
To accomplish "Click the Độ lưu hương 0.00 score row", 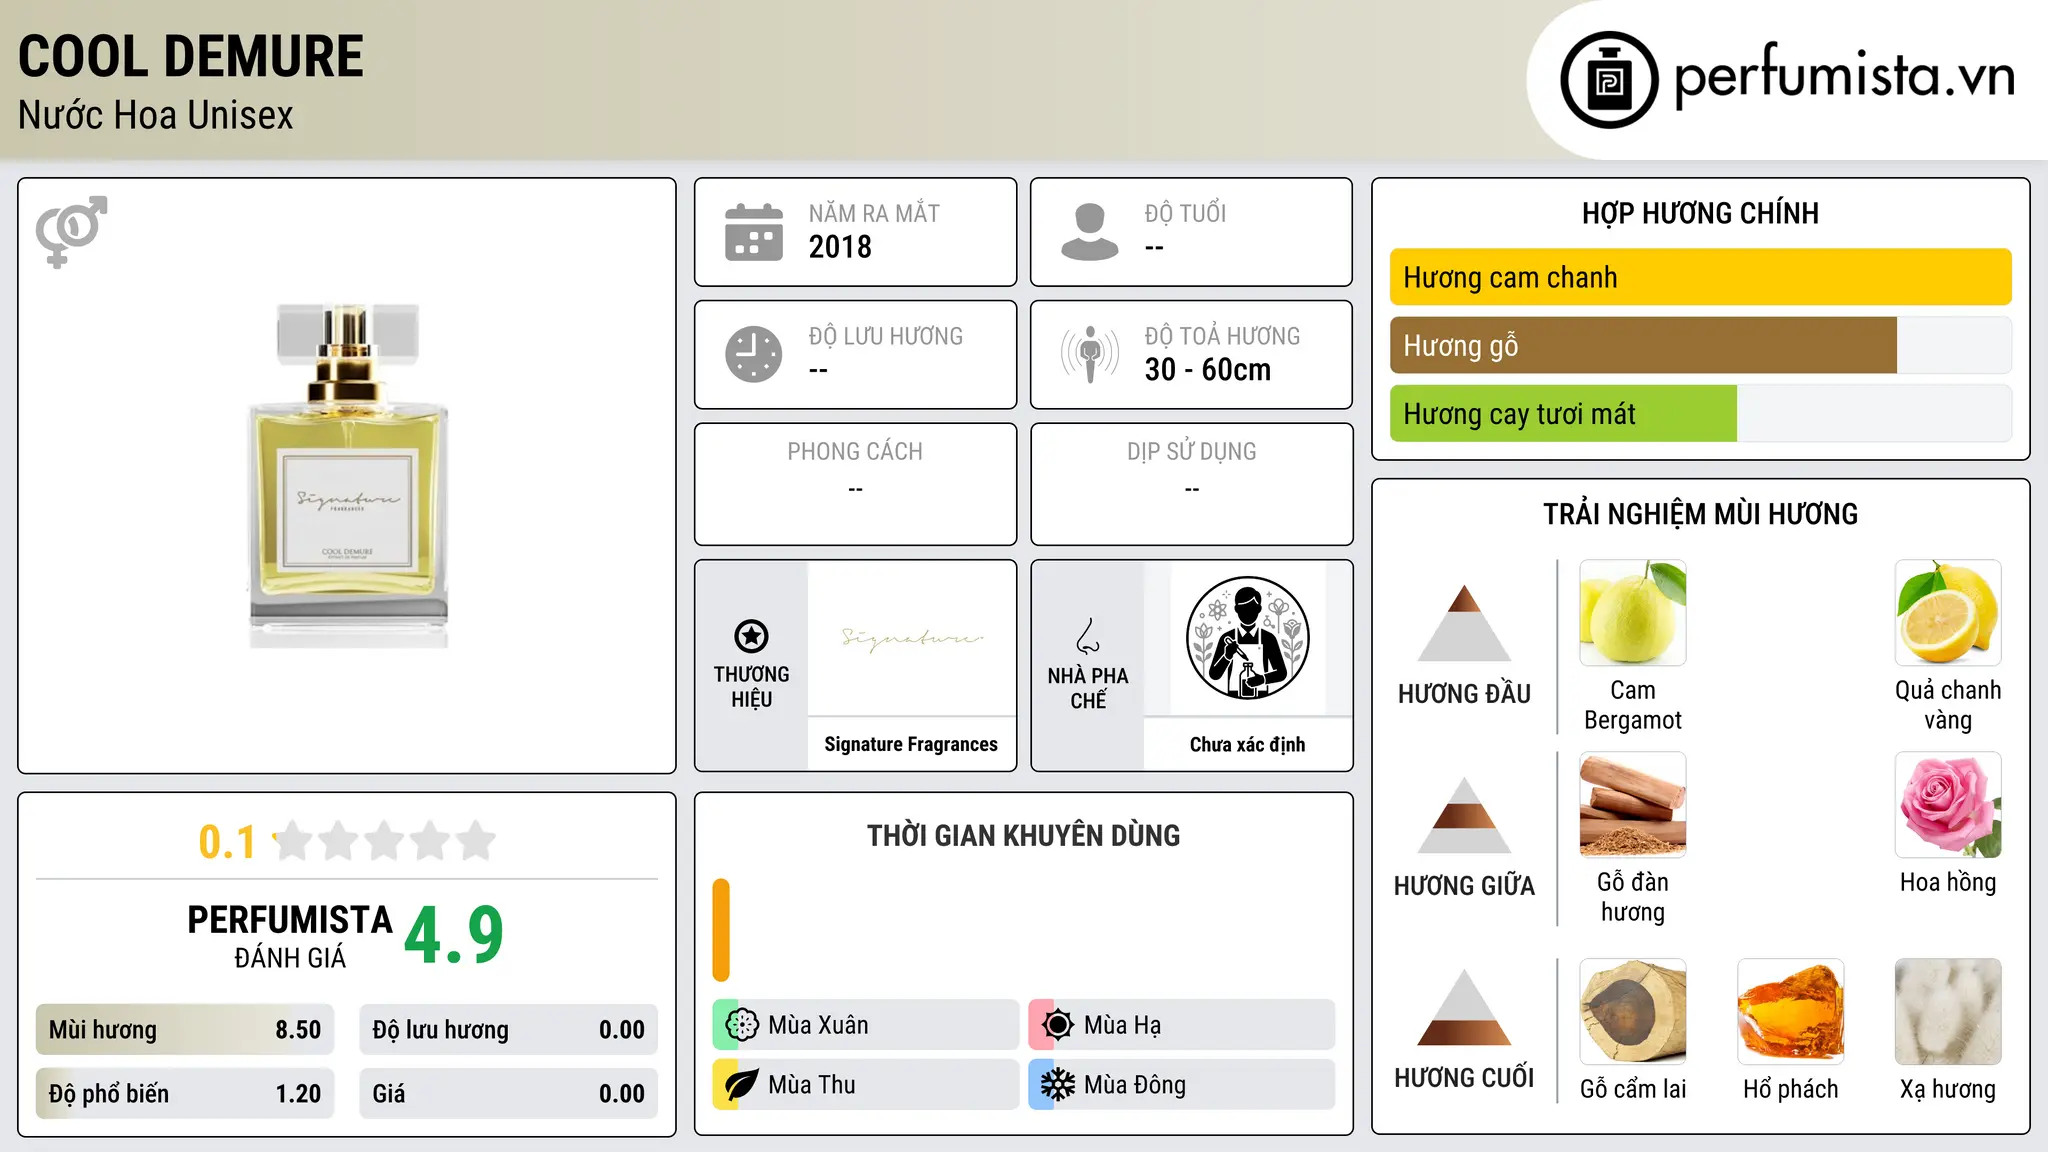I will point(509,1030).
